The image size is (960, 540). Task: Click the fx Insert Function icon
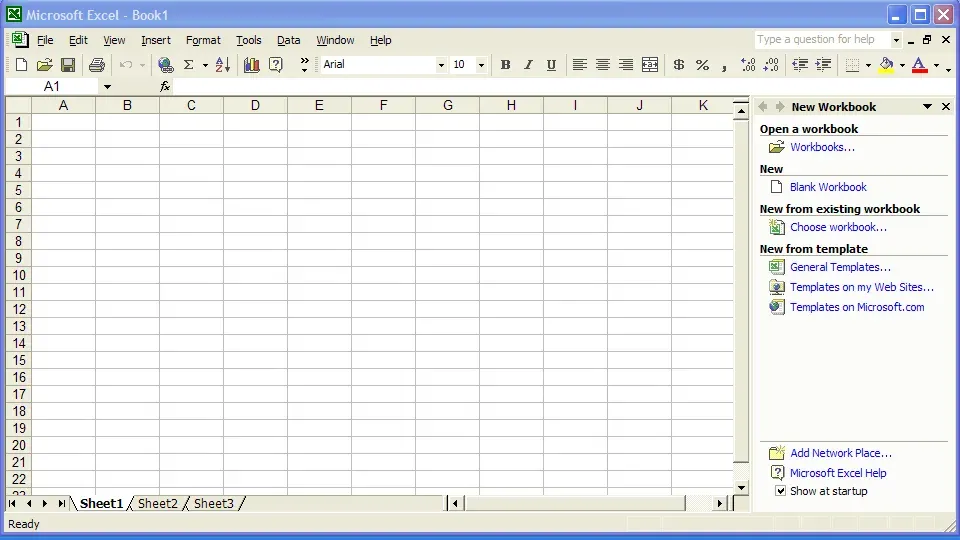165,87
